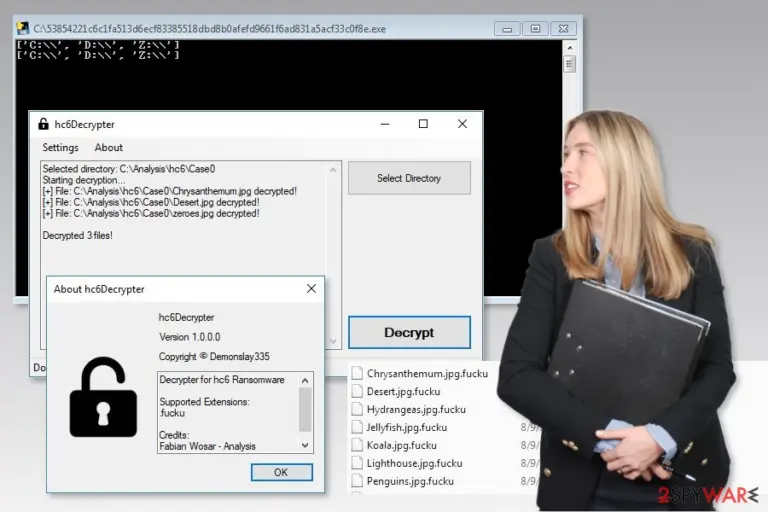Close the console exe window
768x512 pixels.
563,29
